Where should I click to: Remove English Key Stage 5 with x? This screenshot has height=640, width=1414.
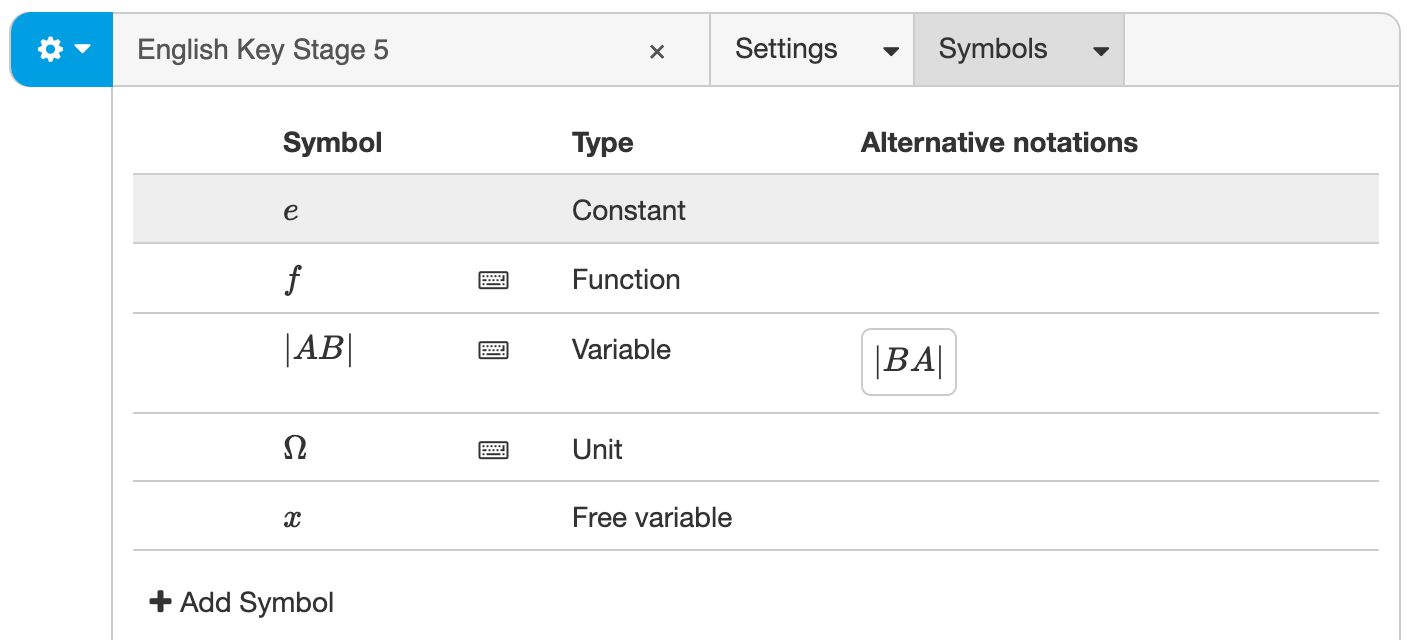(x=657, y=52)
